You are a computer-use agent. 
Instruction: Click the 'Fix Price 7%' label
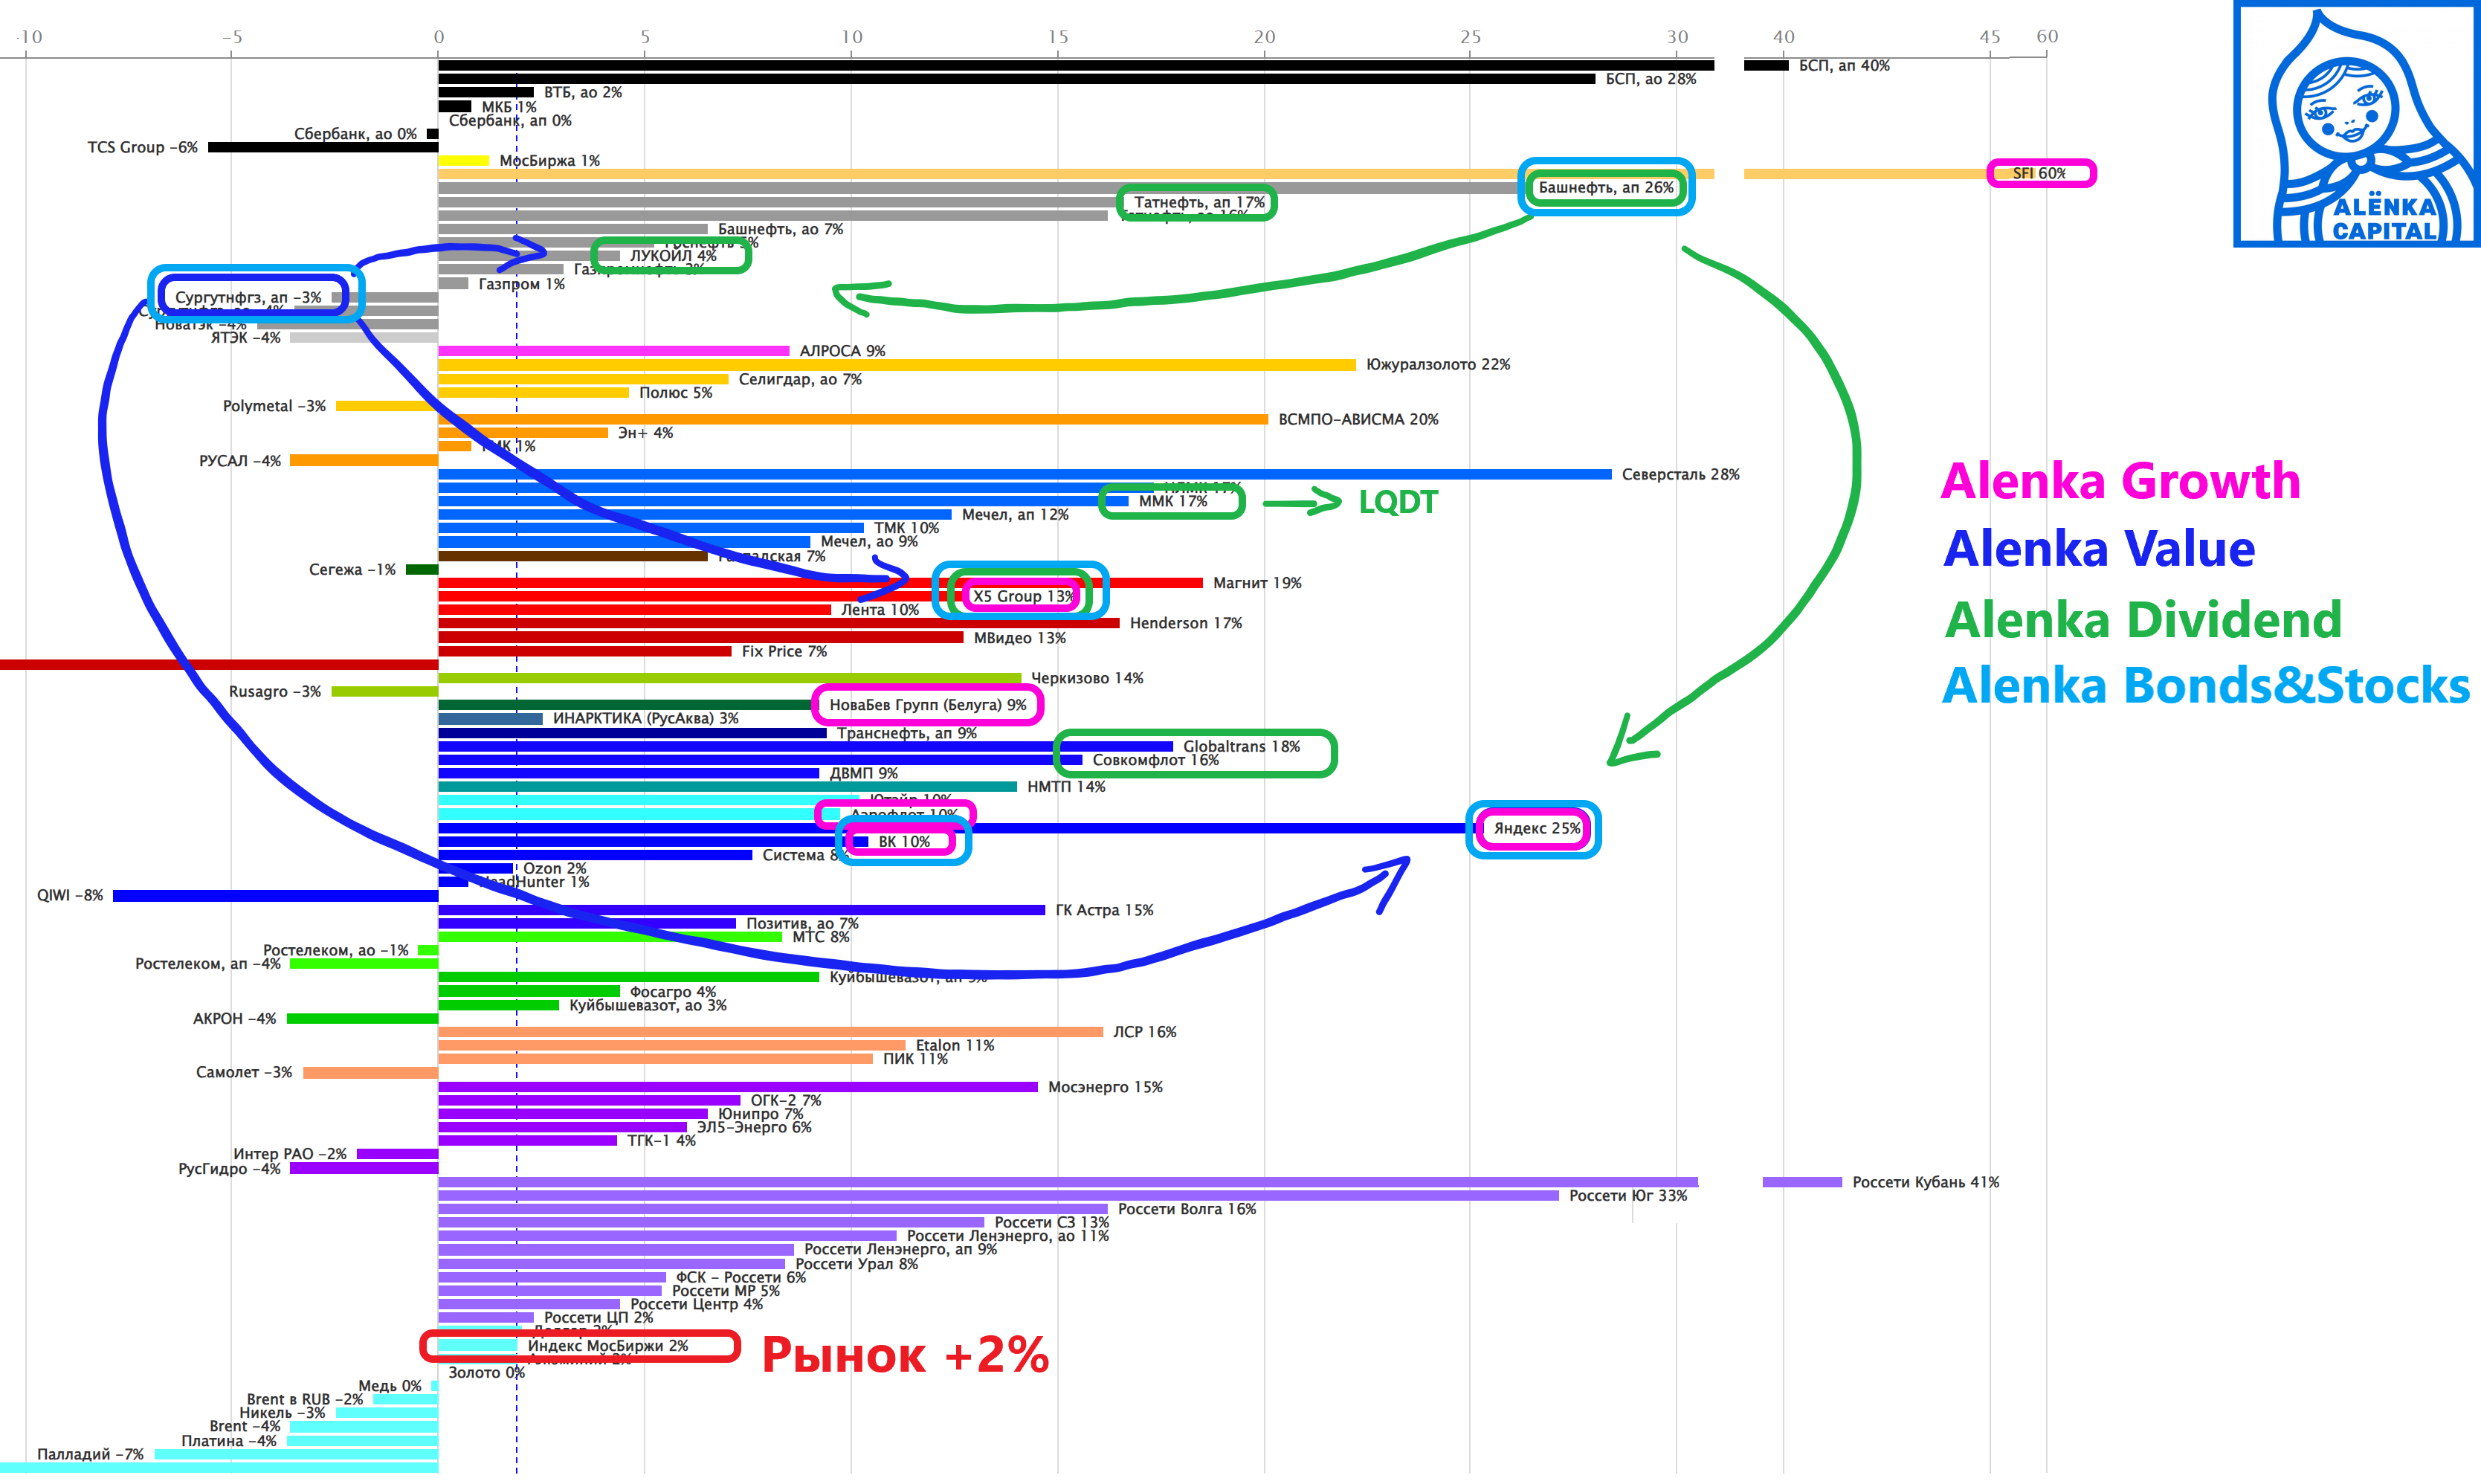(784, 651)
